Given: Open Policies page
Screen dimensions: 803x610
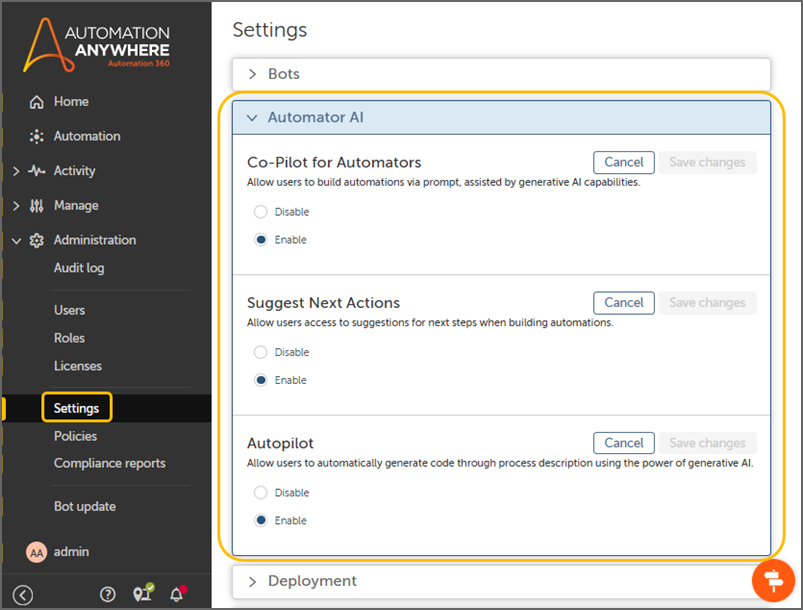Looking at the screenshot, I should (x=75, y=436).
